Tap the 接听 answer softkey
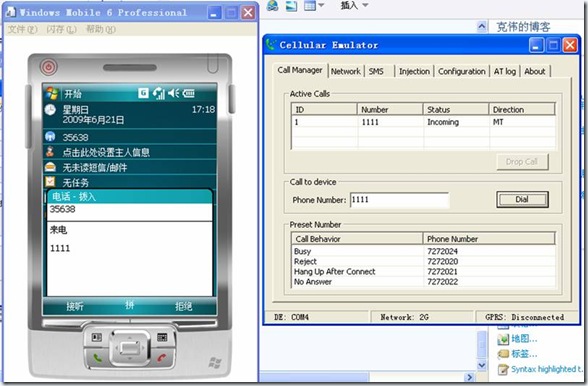 coord(75,306)
